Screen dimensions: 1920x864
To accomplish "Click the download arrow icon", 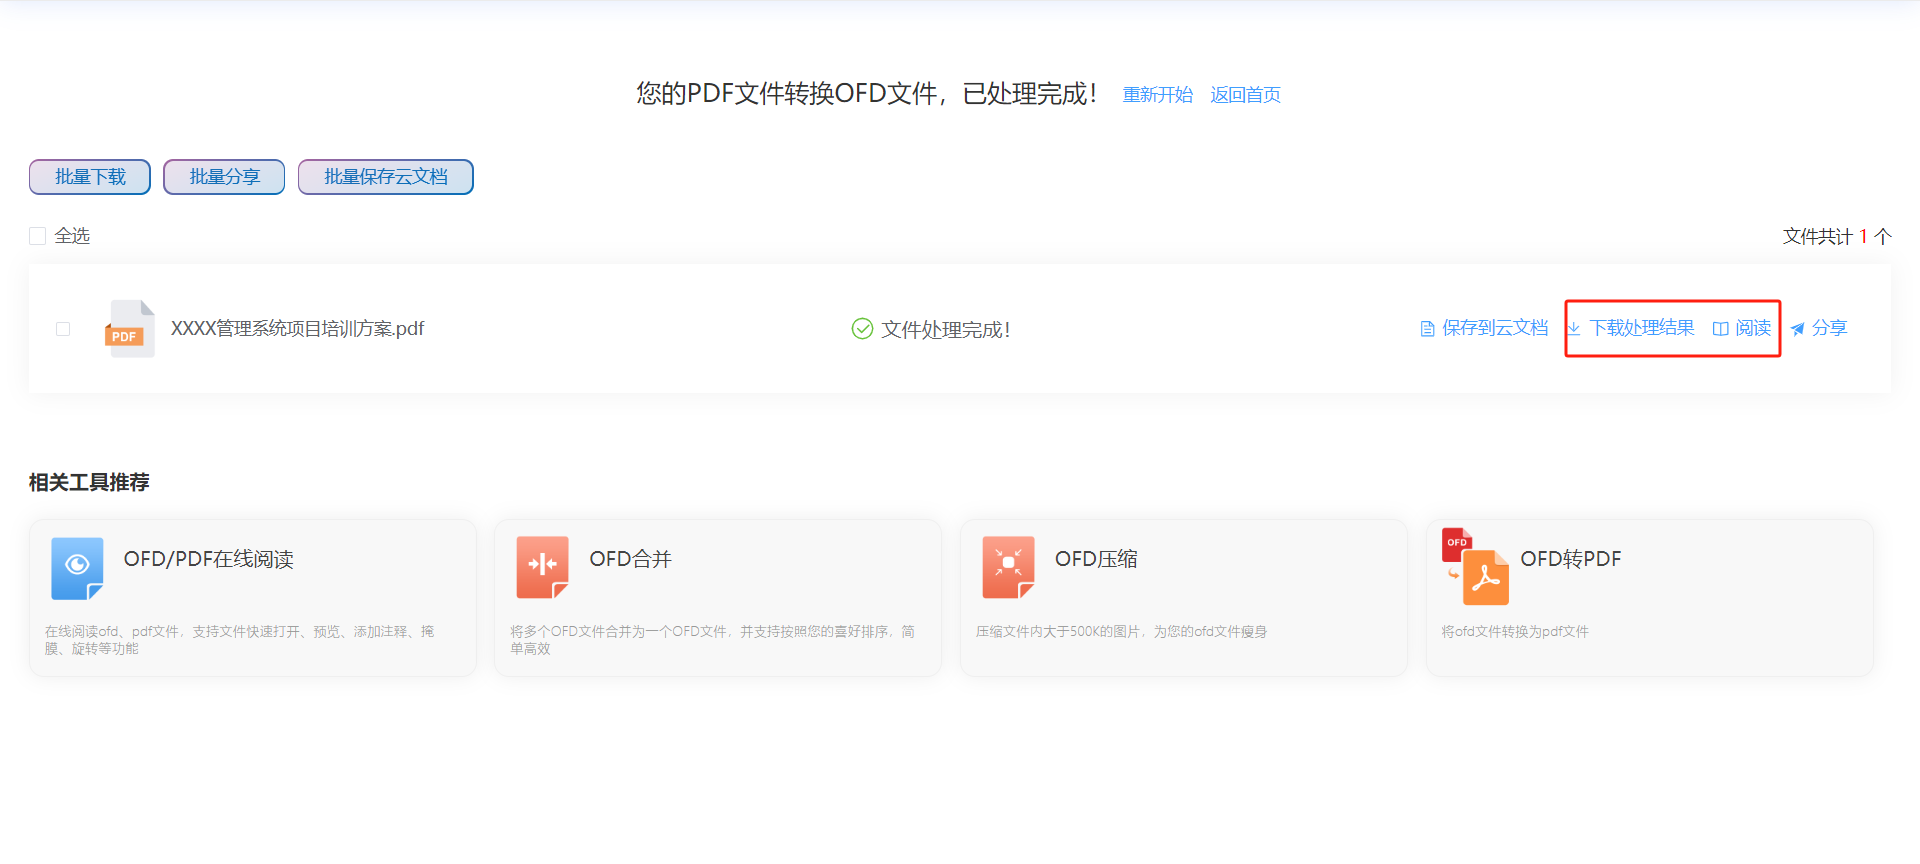I will 1574,329.
